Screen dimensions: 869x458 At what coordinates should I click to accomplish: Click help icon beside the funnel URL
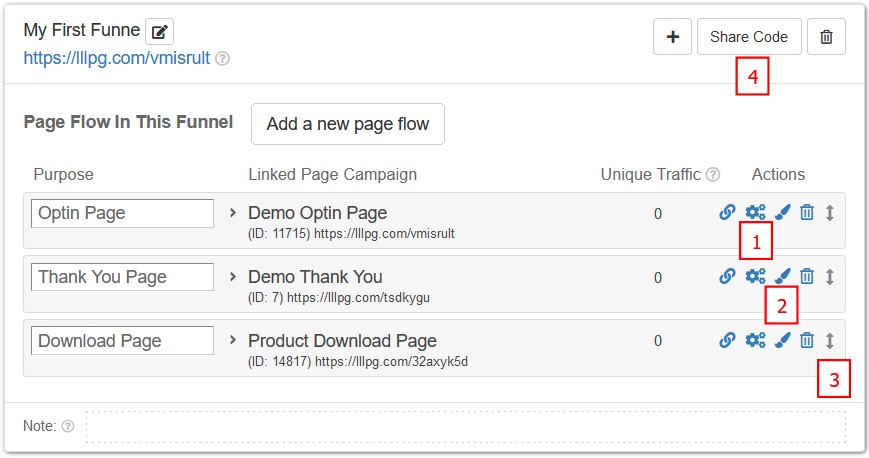[x=222, y=58]
